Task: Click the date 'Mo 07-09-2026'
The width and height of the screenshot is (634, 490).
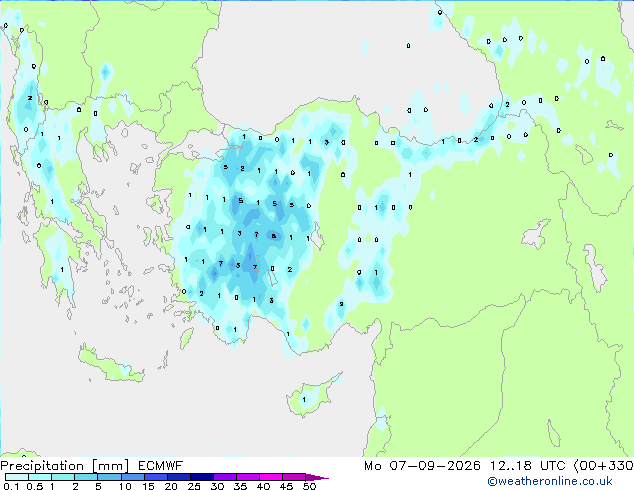Action: tap(423, 466)
